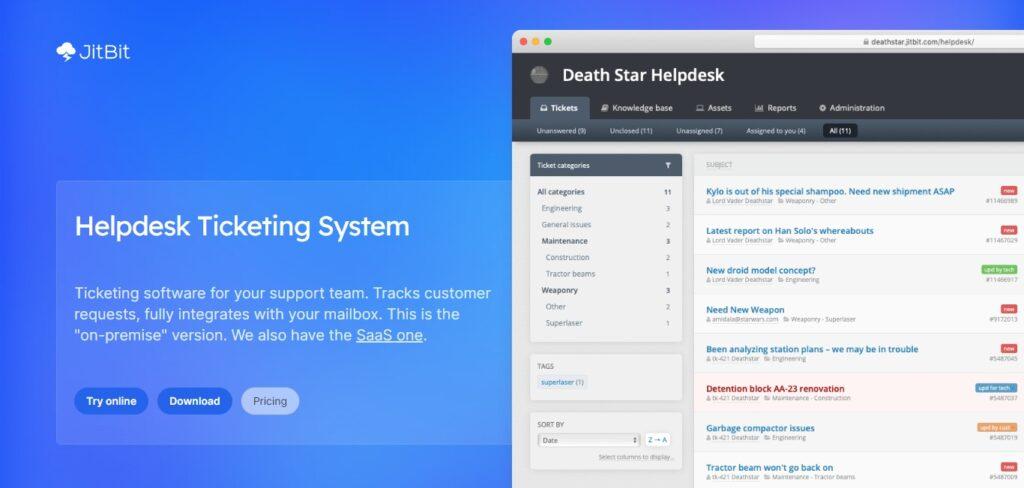
Task: Show Unclosed (11) tickets
Action: [x=631, y=131]
